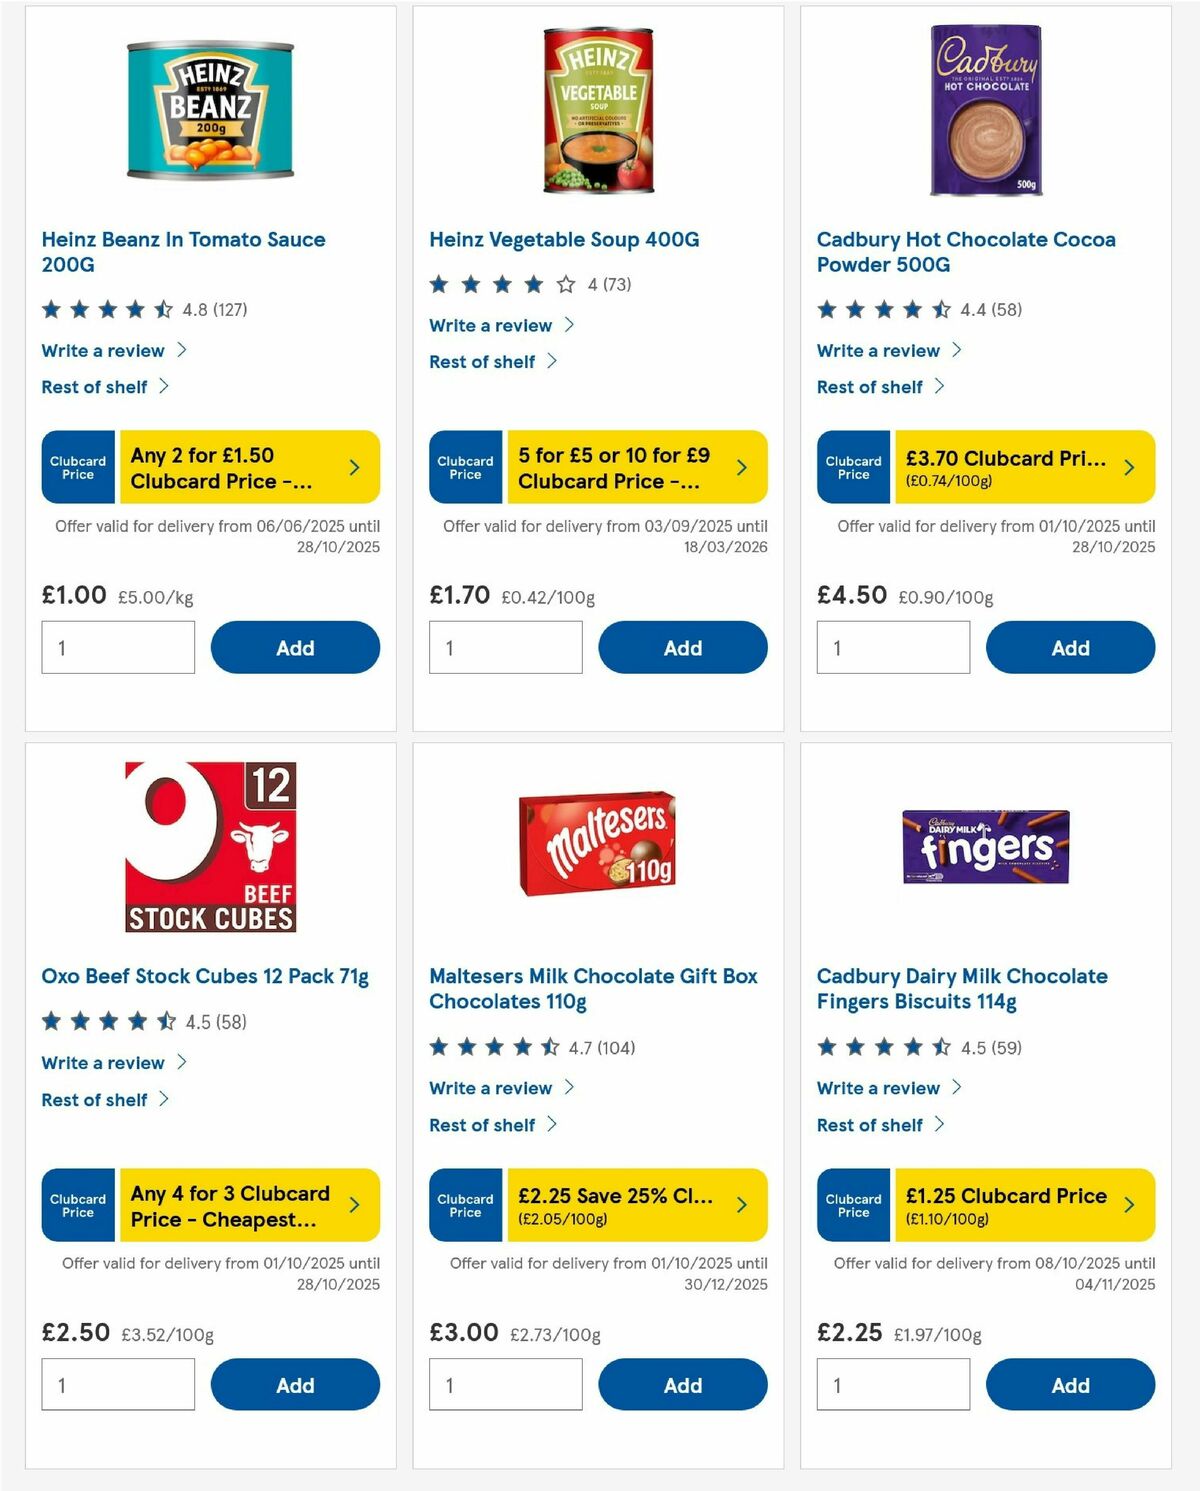Click the Oxo Stock Cubes Clubcard badge

point(77,1204)
